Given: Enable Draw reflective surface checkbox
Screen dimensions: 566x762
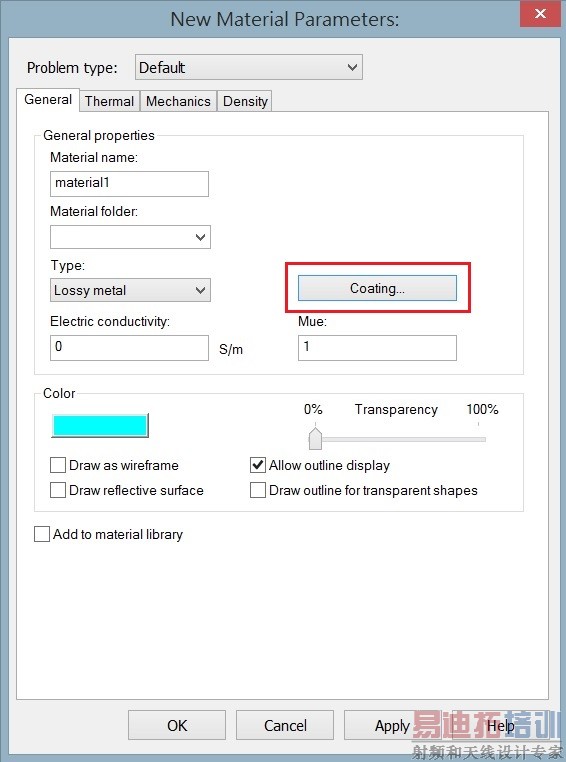Looking at the screenshot, I should point(58,490).
